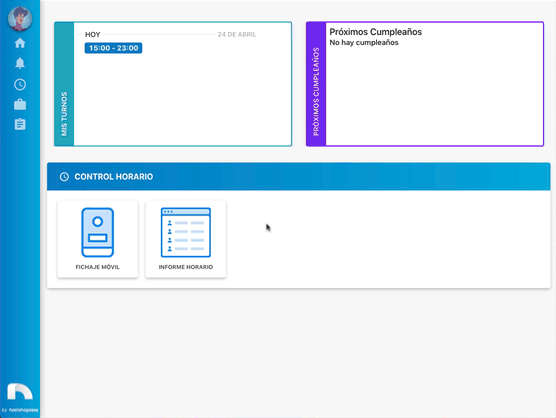Click the Fichaje Móvil phone illustration
Image resolution: width=556 pixels, height=418 pixels.
[98, 232]
